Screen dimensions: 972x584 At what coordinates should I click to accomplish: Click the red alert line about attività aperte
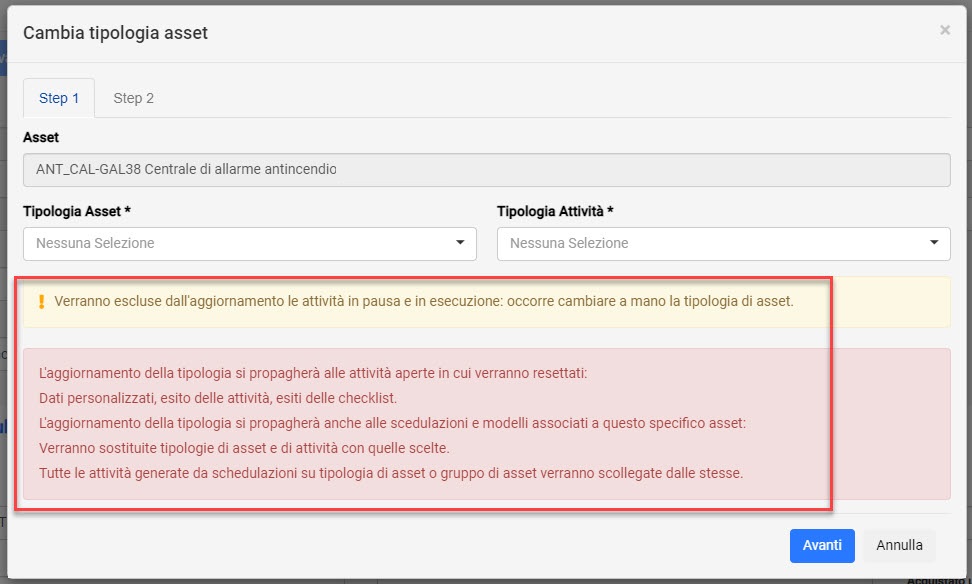point(312,373)
